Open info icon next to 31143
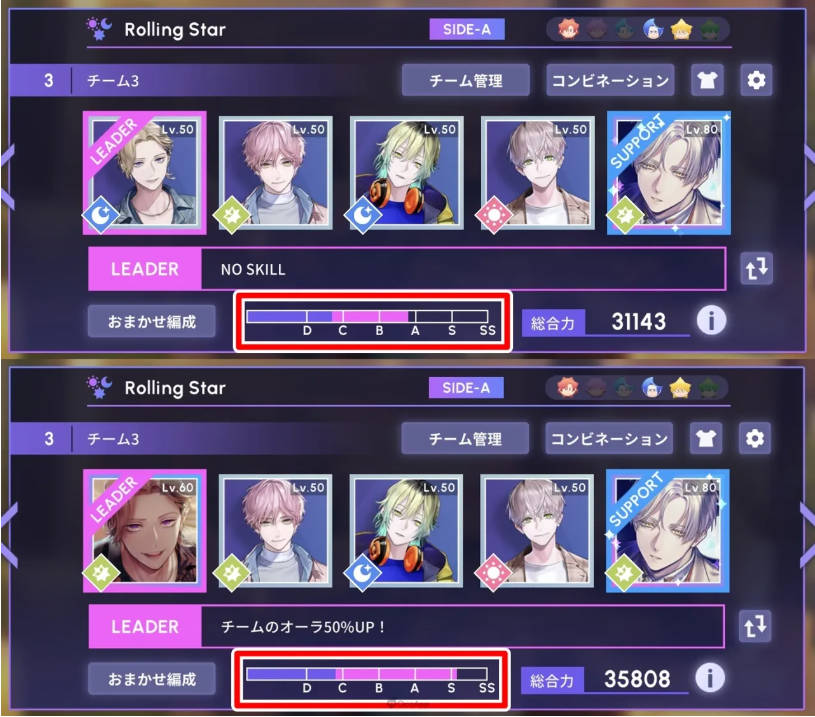 [711, 320]
